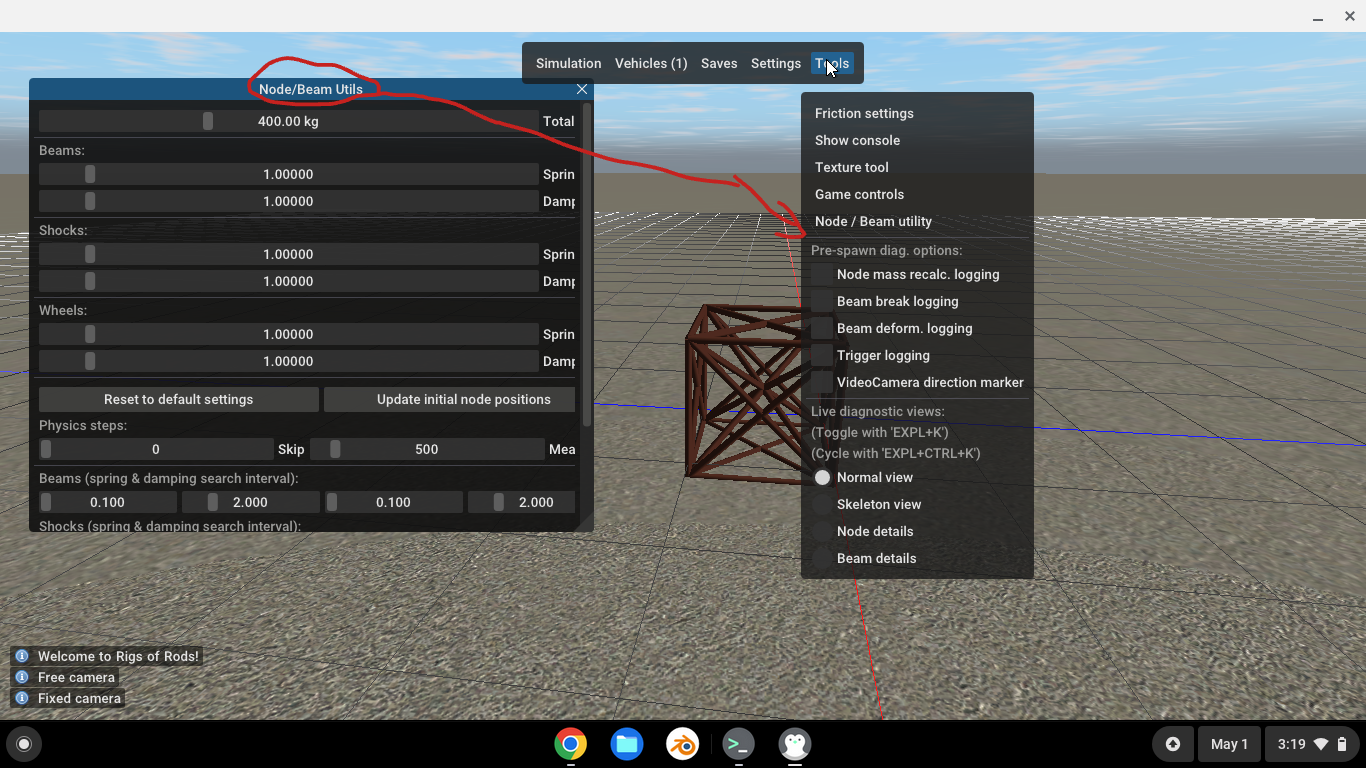This screenshot has height=768, width=1366.
Task: Click the Beams damping slider
Action: [x=289, y=201]
